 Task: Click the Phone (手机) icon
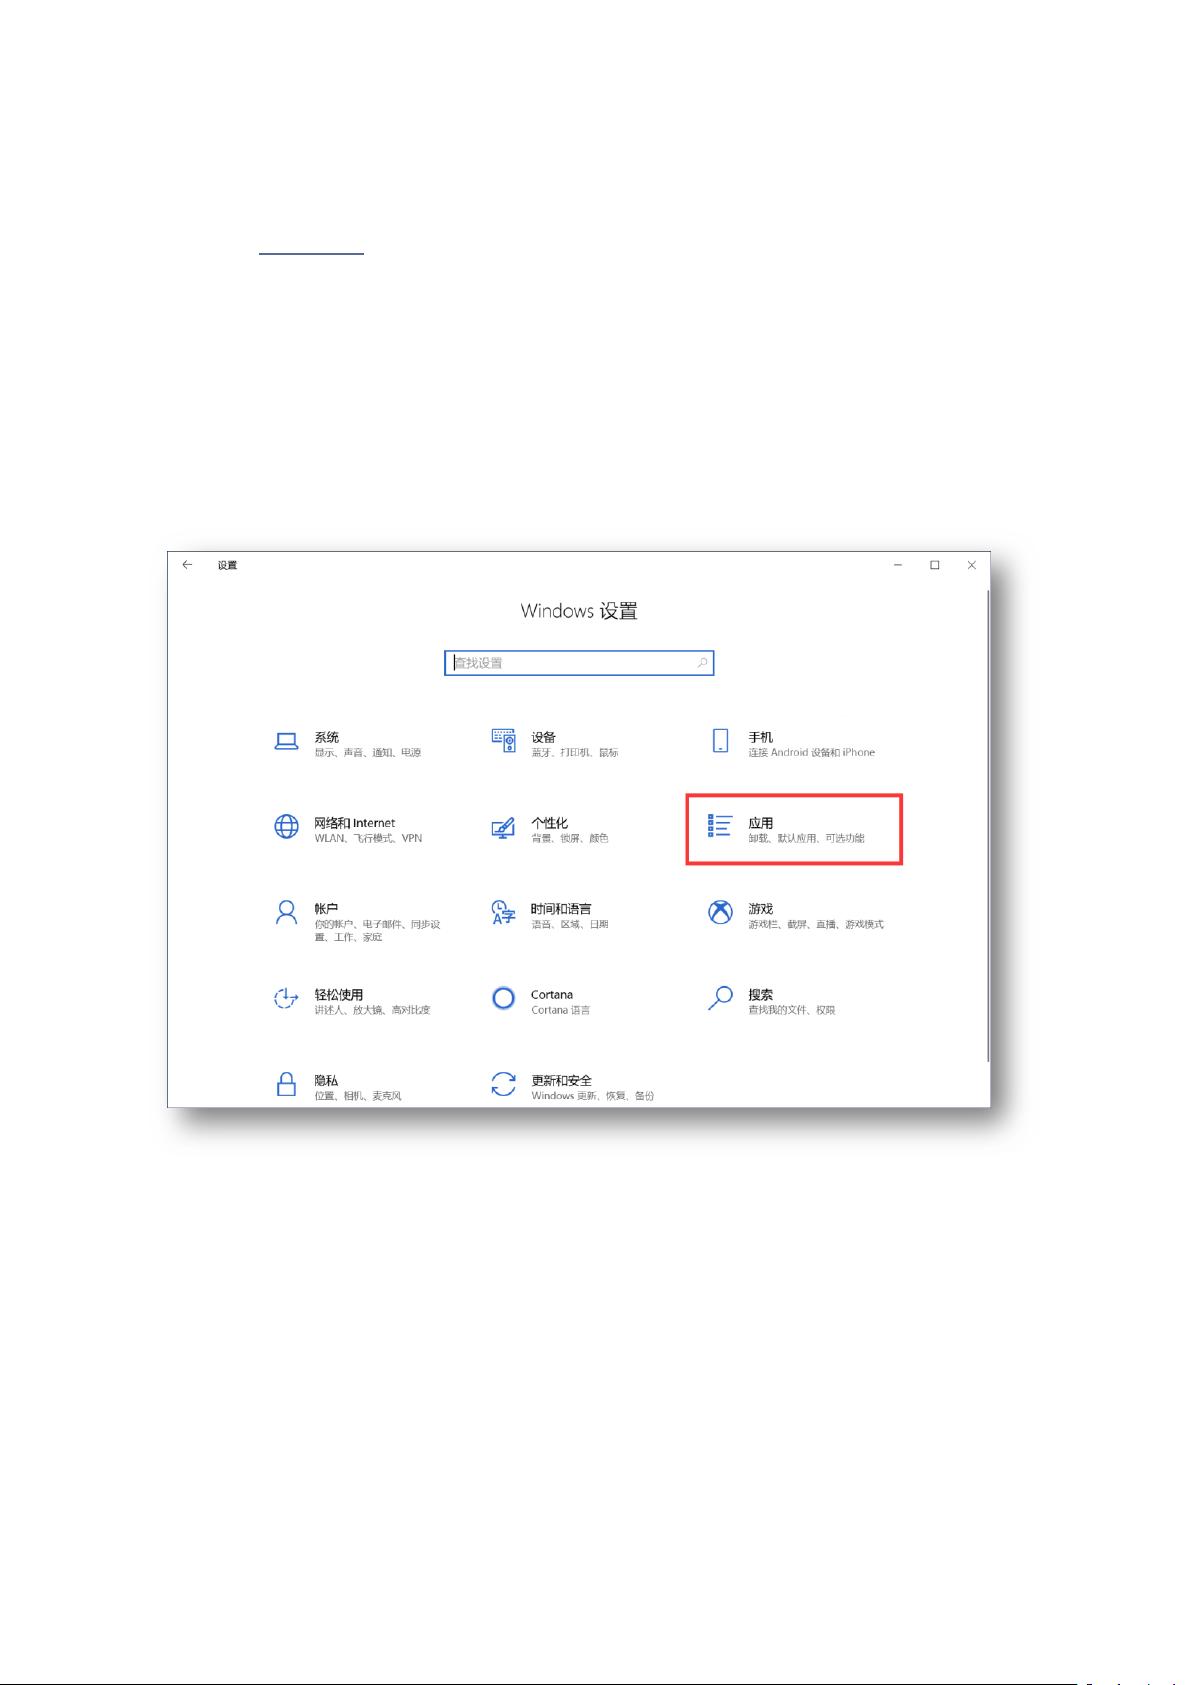[720, 741]
